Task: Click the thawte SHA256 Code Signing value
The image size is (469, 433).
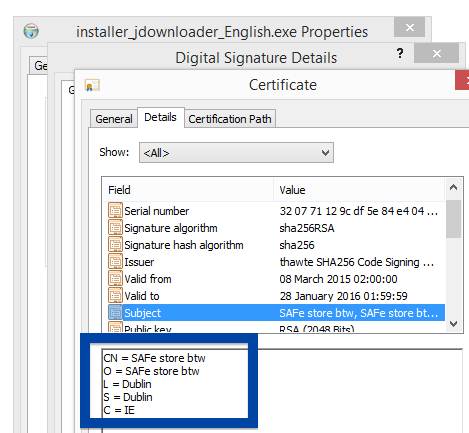Action: point(357,262)
